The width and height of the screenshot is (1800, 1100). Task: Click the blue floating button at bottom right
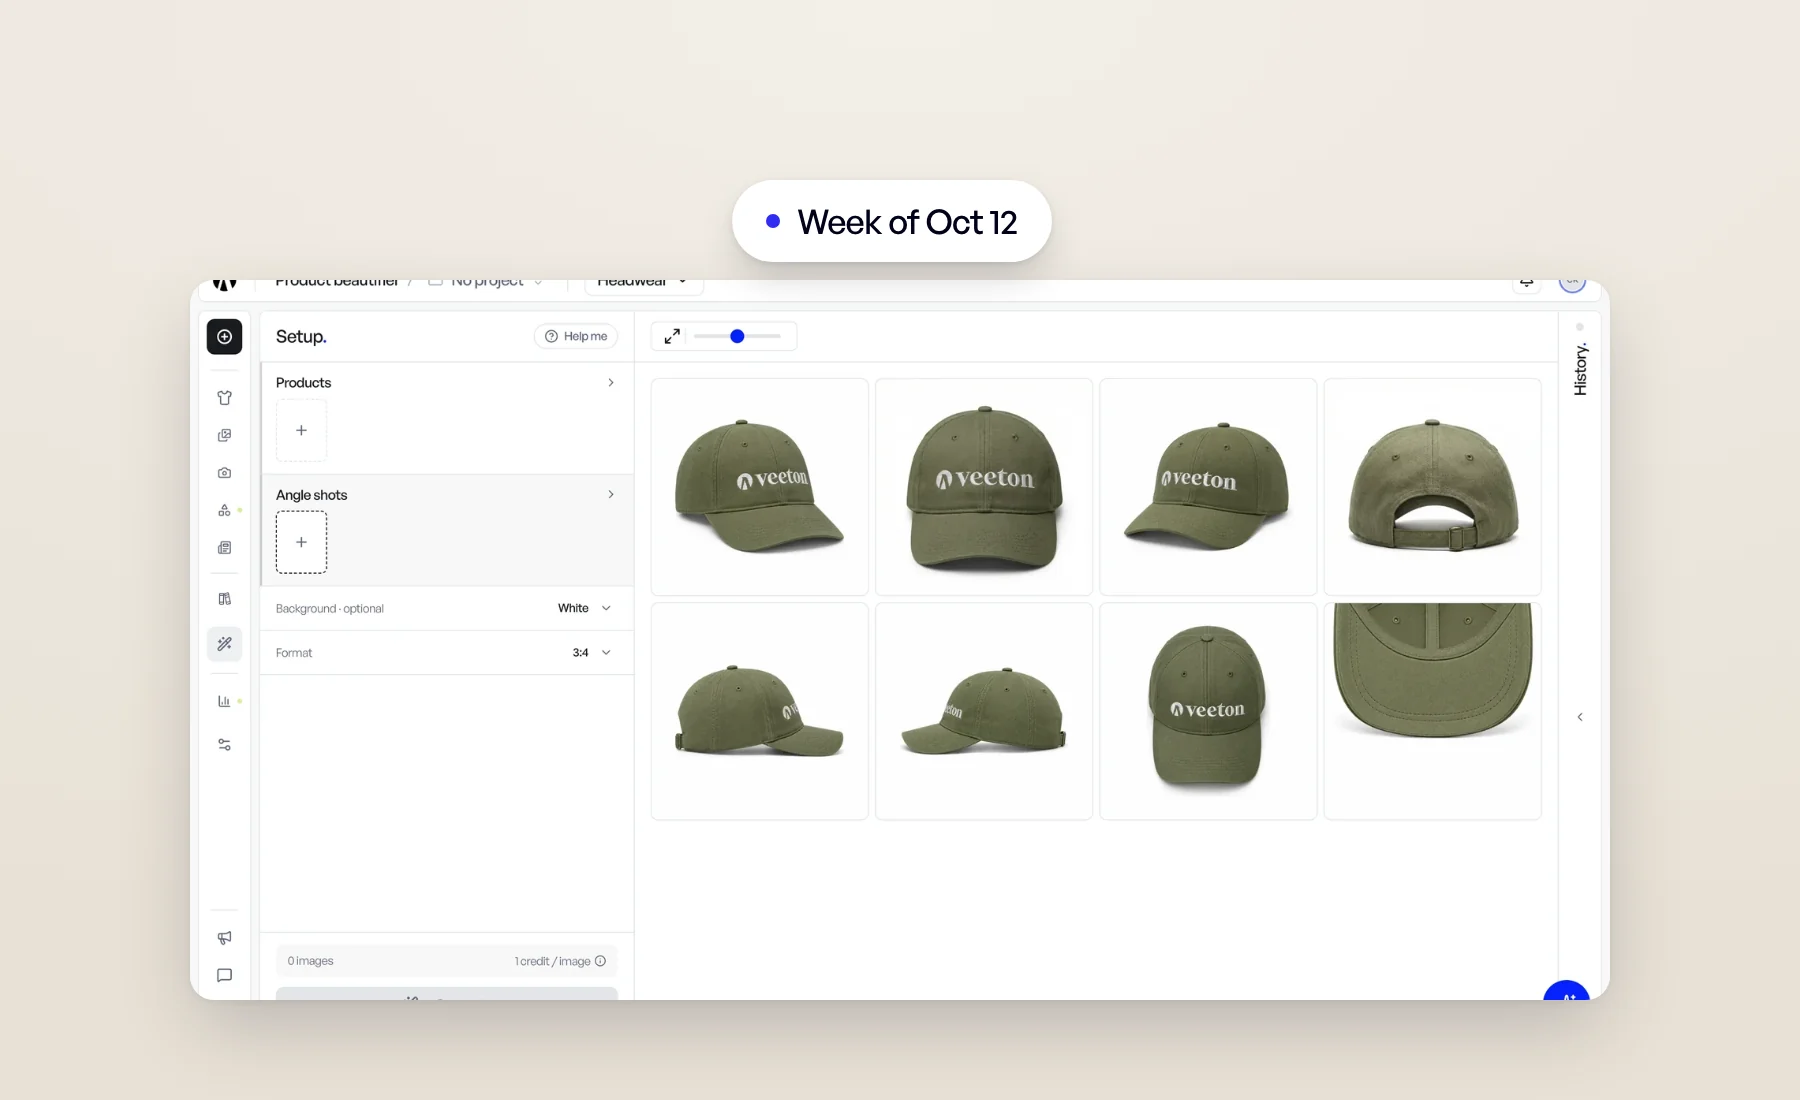[x=1566, y=992]
